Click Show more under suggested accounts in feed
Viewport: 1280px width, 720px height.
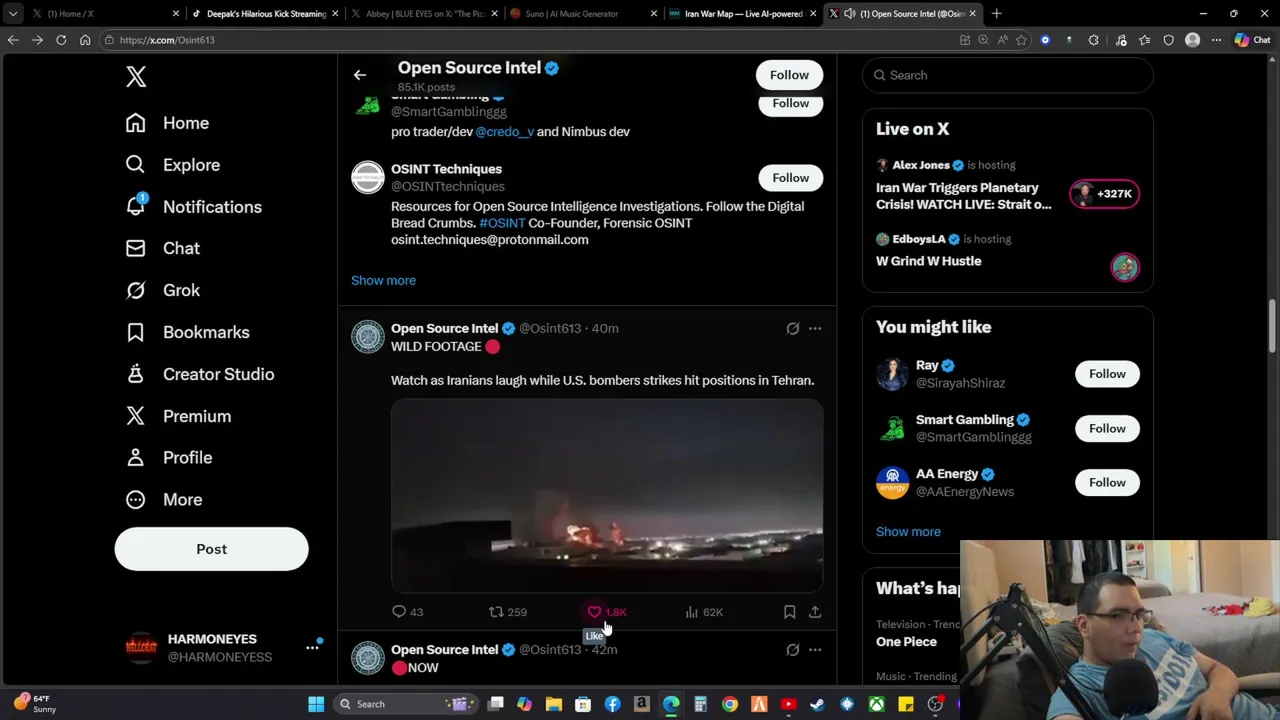tap(383, 280)
